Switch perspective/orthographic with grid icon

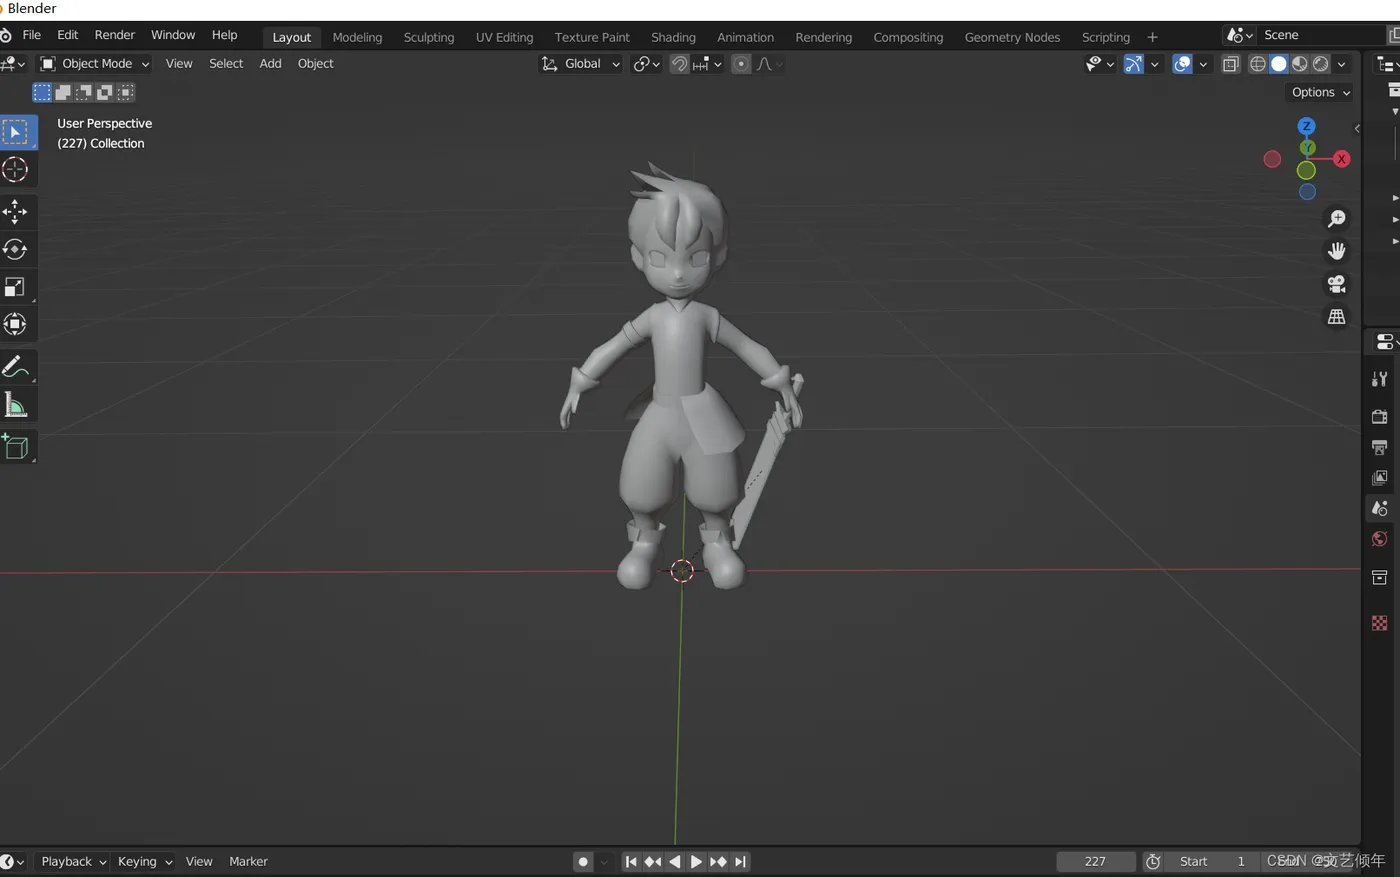pyautogui.click(x=1336, y=317)
